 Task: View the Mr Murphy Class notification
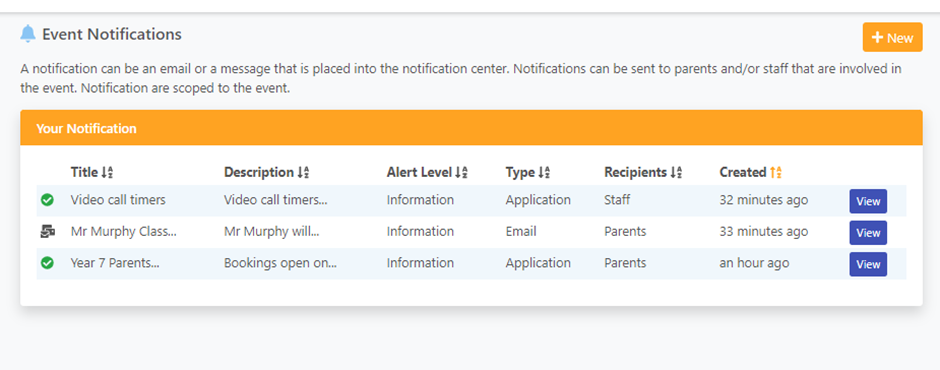[x=868, y=233]
